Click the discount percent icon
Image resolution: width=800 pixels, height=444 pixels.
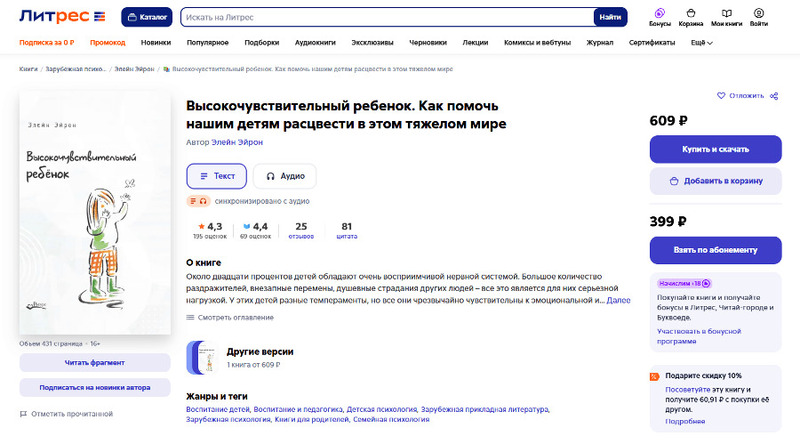click(655, 377)
